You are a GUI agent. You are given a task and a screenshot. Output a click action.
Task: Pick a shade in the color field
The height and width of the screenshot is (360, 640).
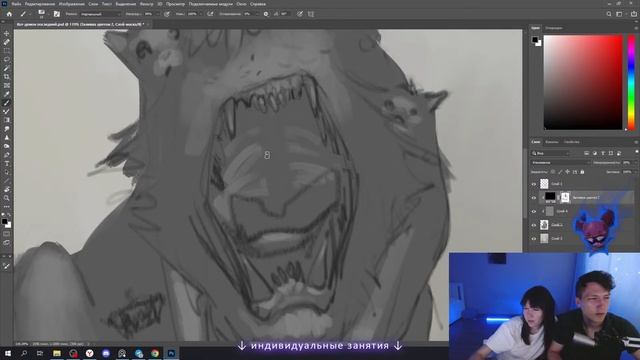point(583,82)
